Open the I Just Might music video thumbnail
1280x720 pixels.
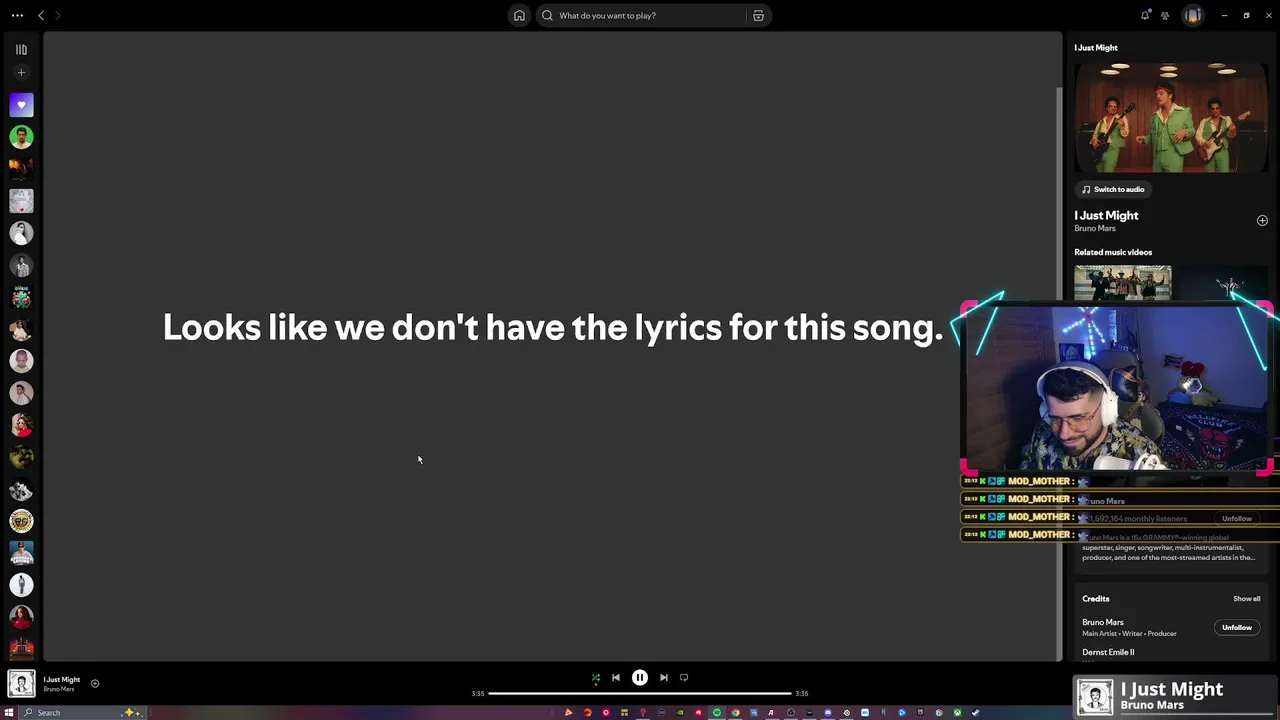[x=1170, y=117]
